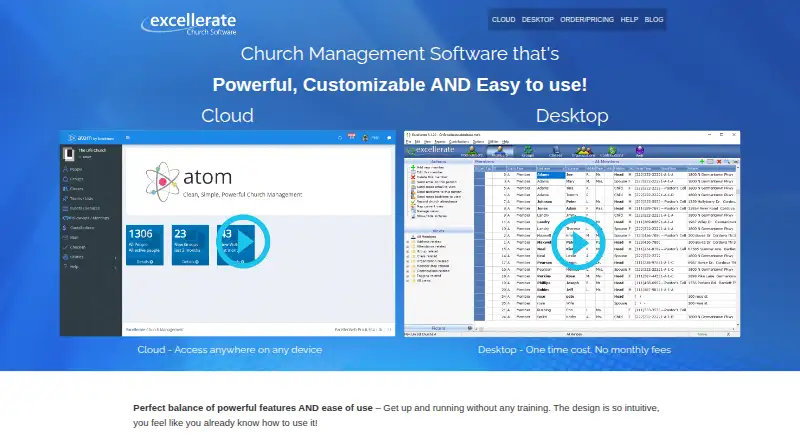The height and width of the screenshot is (440, 800).
Task: Click the green dollar Contributions icon in Desktop preview
Action: pos(612,151)
